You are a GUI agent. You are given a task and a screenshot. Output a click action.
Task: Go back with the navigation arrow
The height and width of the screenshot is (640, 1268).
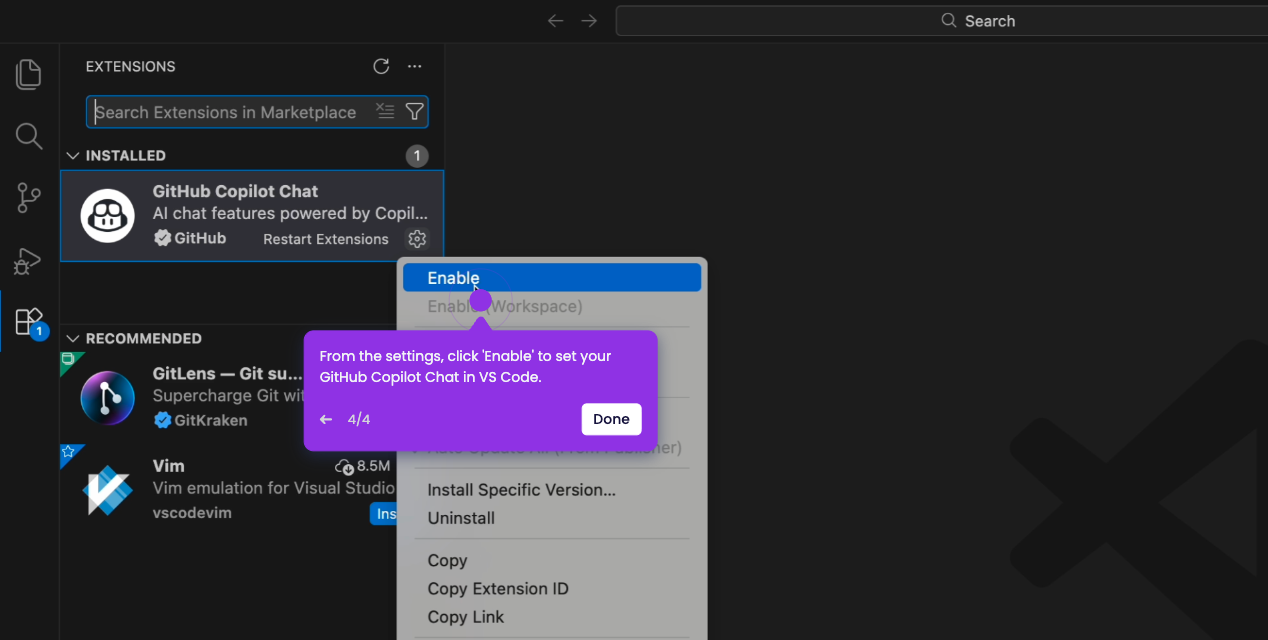(x=556, y=20)
